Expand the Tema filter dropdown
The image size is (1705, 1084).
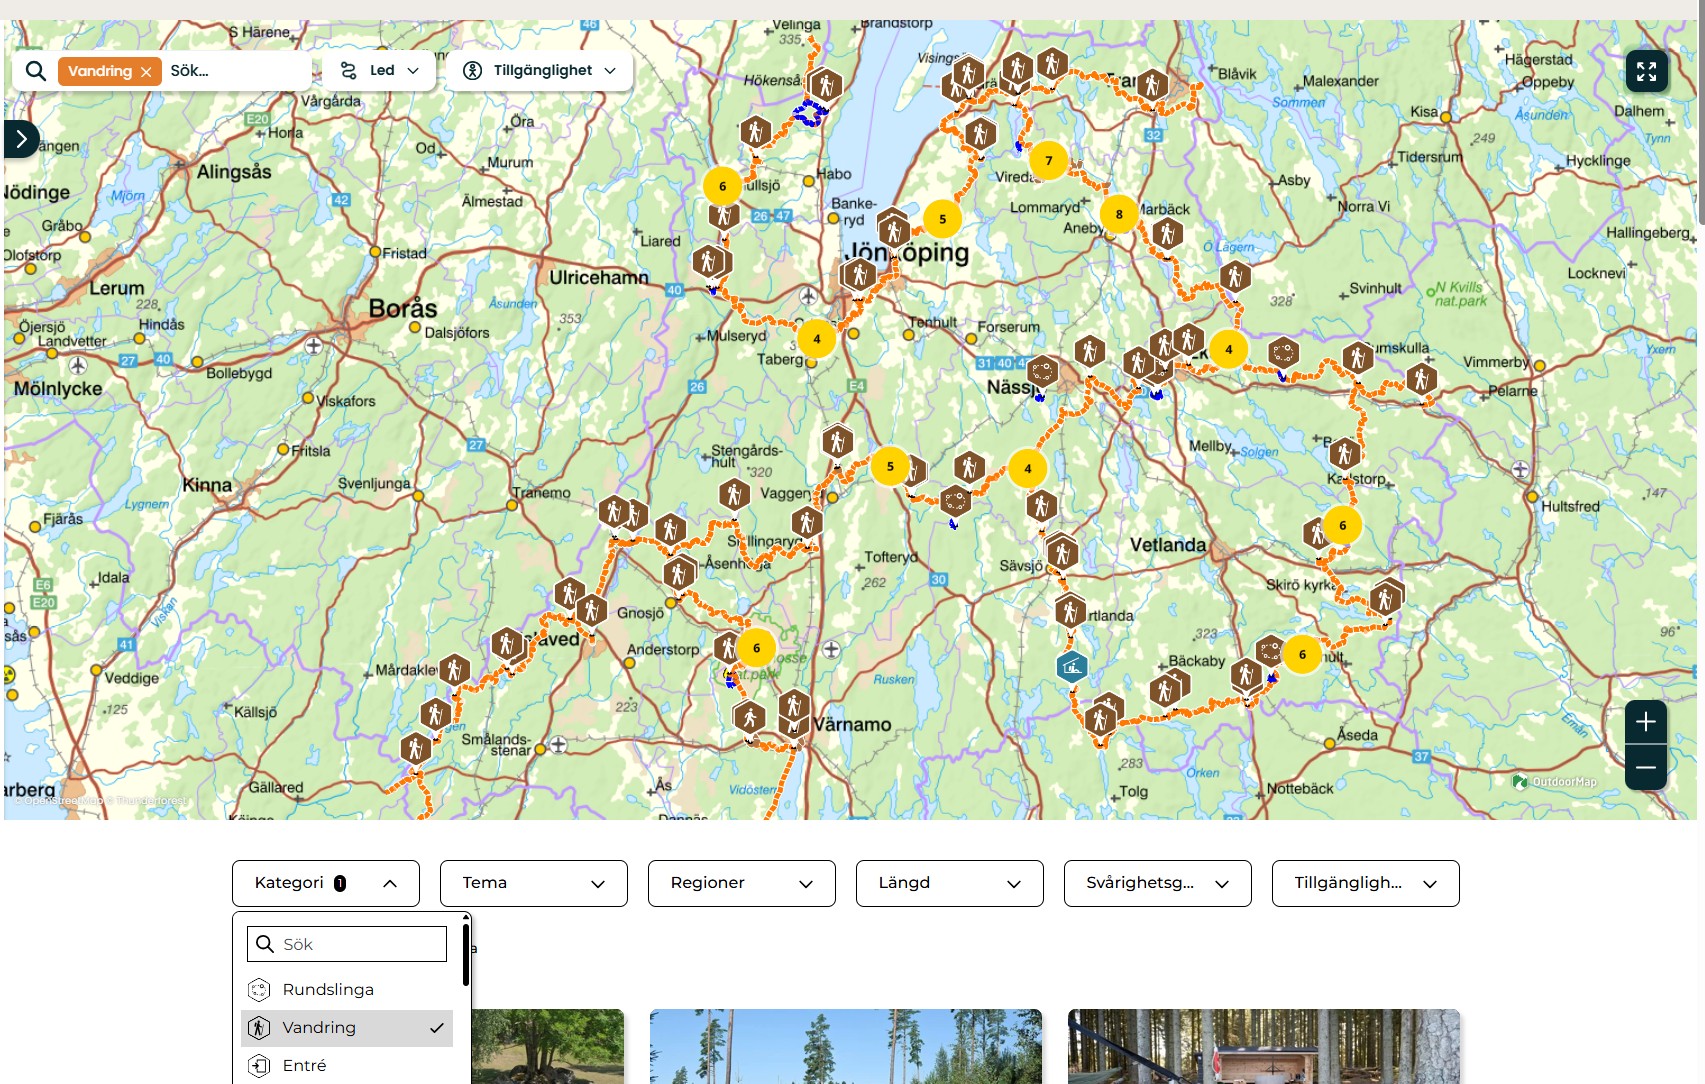pos(533,883)
